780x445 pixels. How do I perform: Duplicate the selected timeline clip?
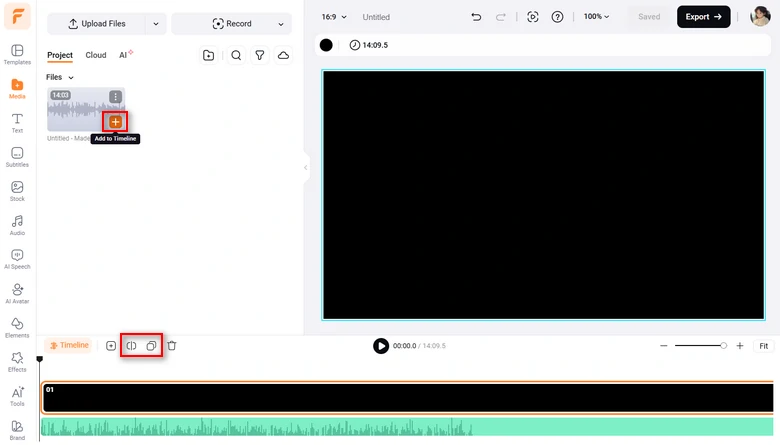[x=151, y=346]
